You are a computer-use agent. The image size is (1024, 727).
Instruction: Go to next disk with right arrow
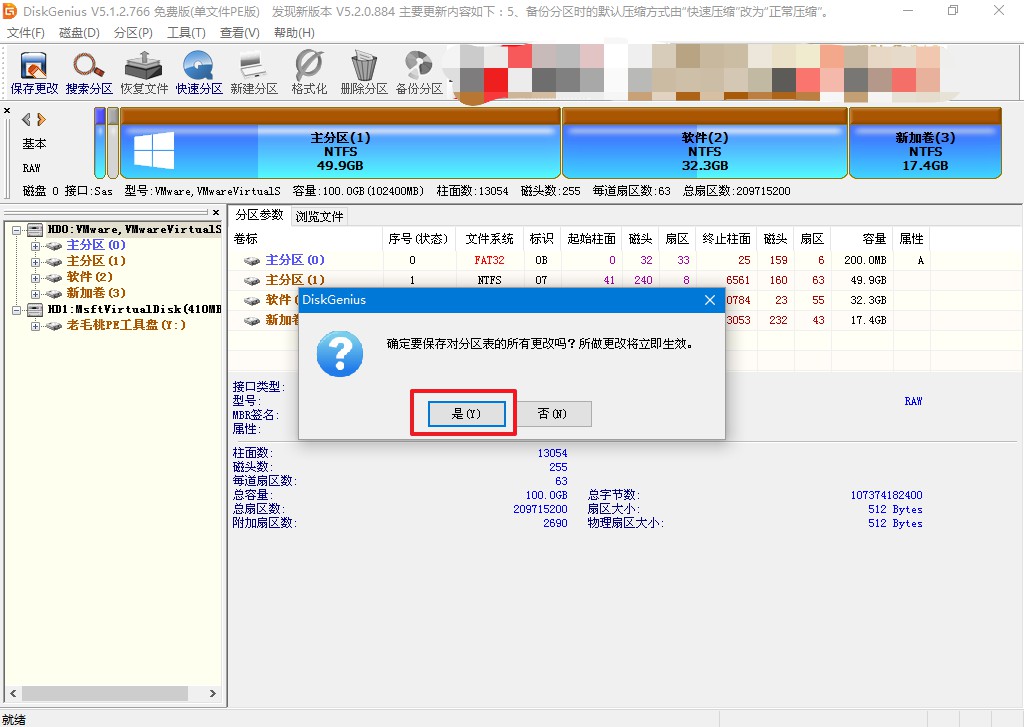[x=41, y=120]
